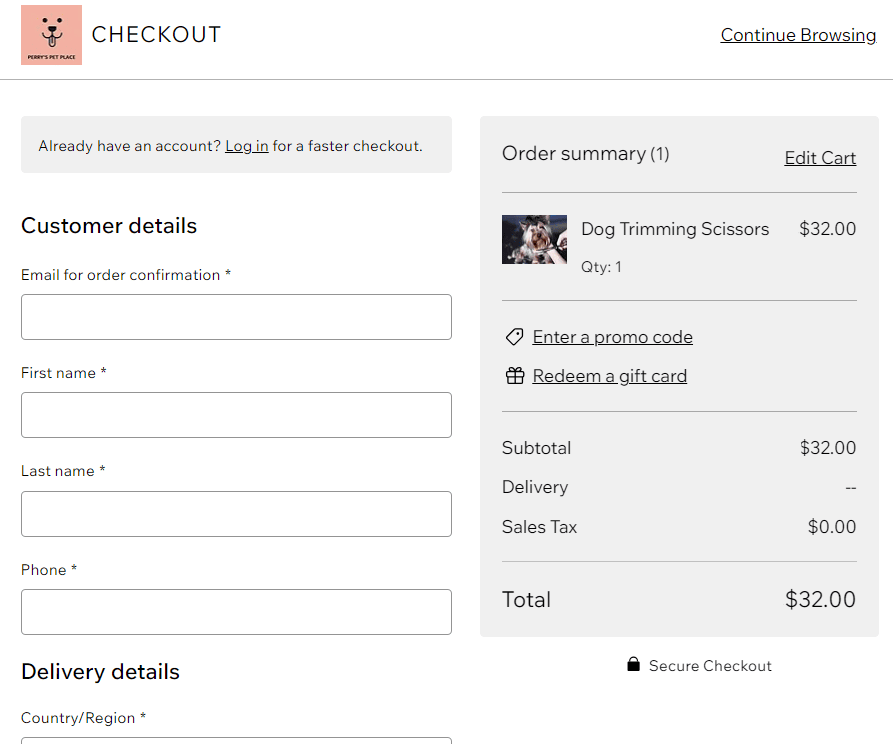Click the Qty: 1 label

tap(601, 266)
